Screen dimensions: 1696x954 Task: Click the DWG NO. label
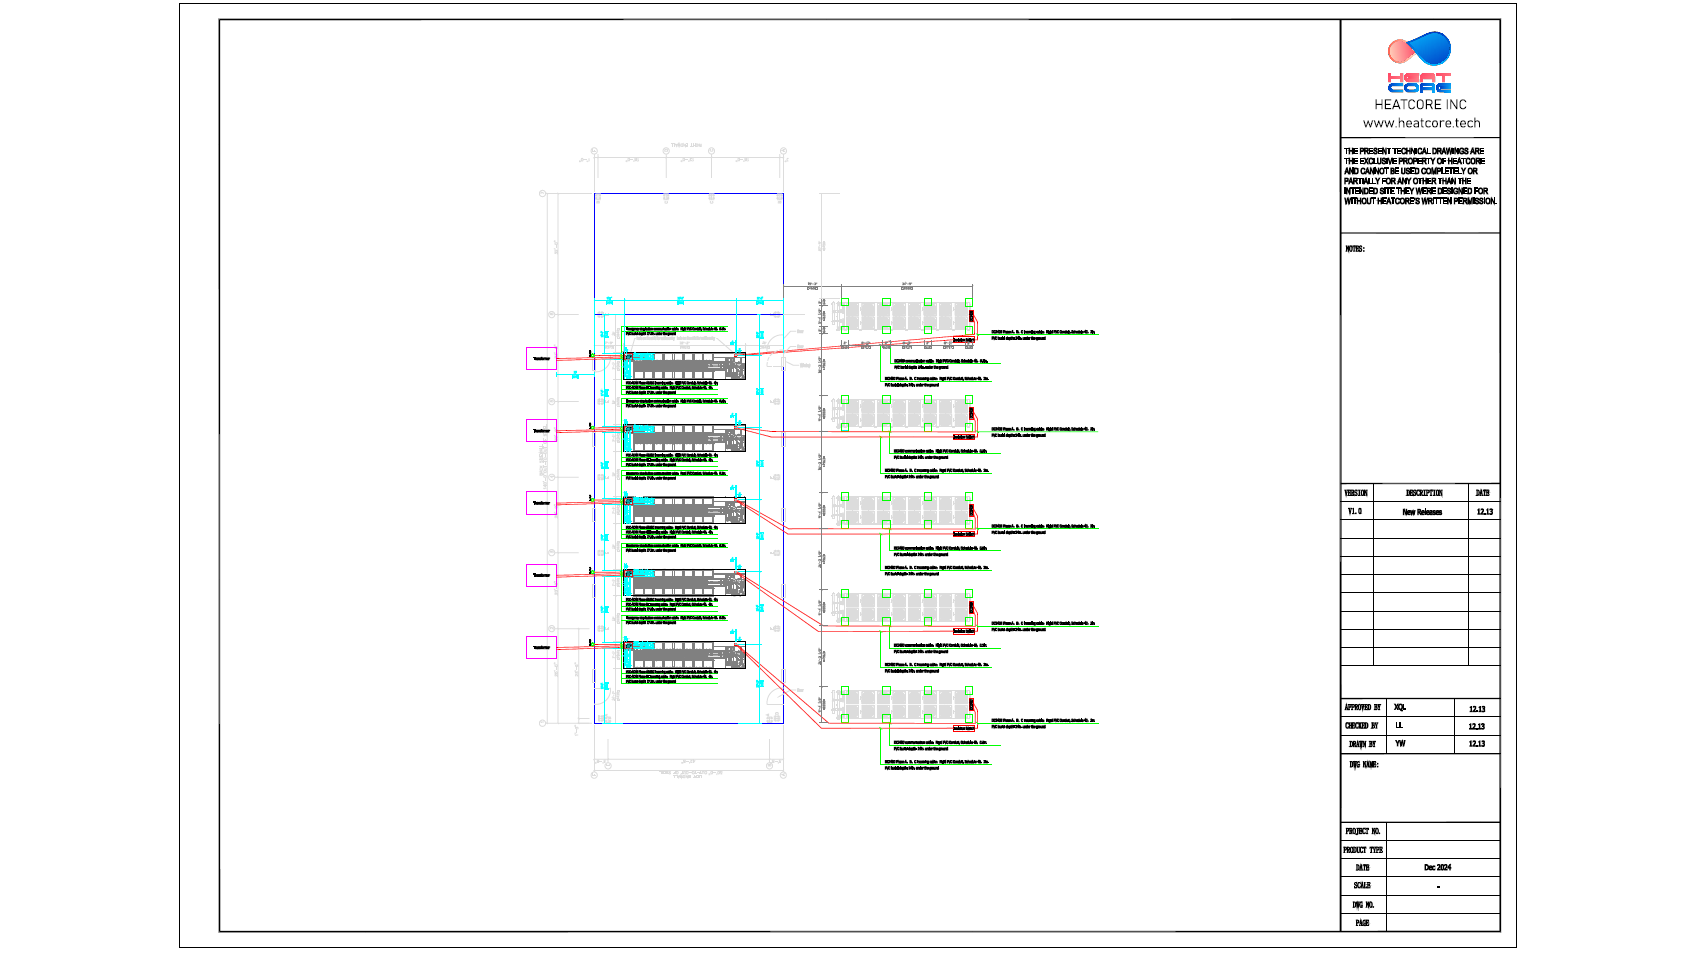(1363, 905)
